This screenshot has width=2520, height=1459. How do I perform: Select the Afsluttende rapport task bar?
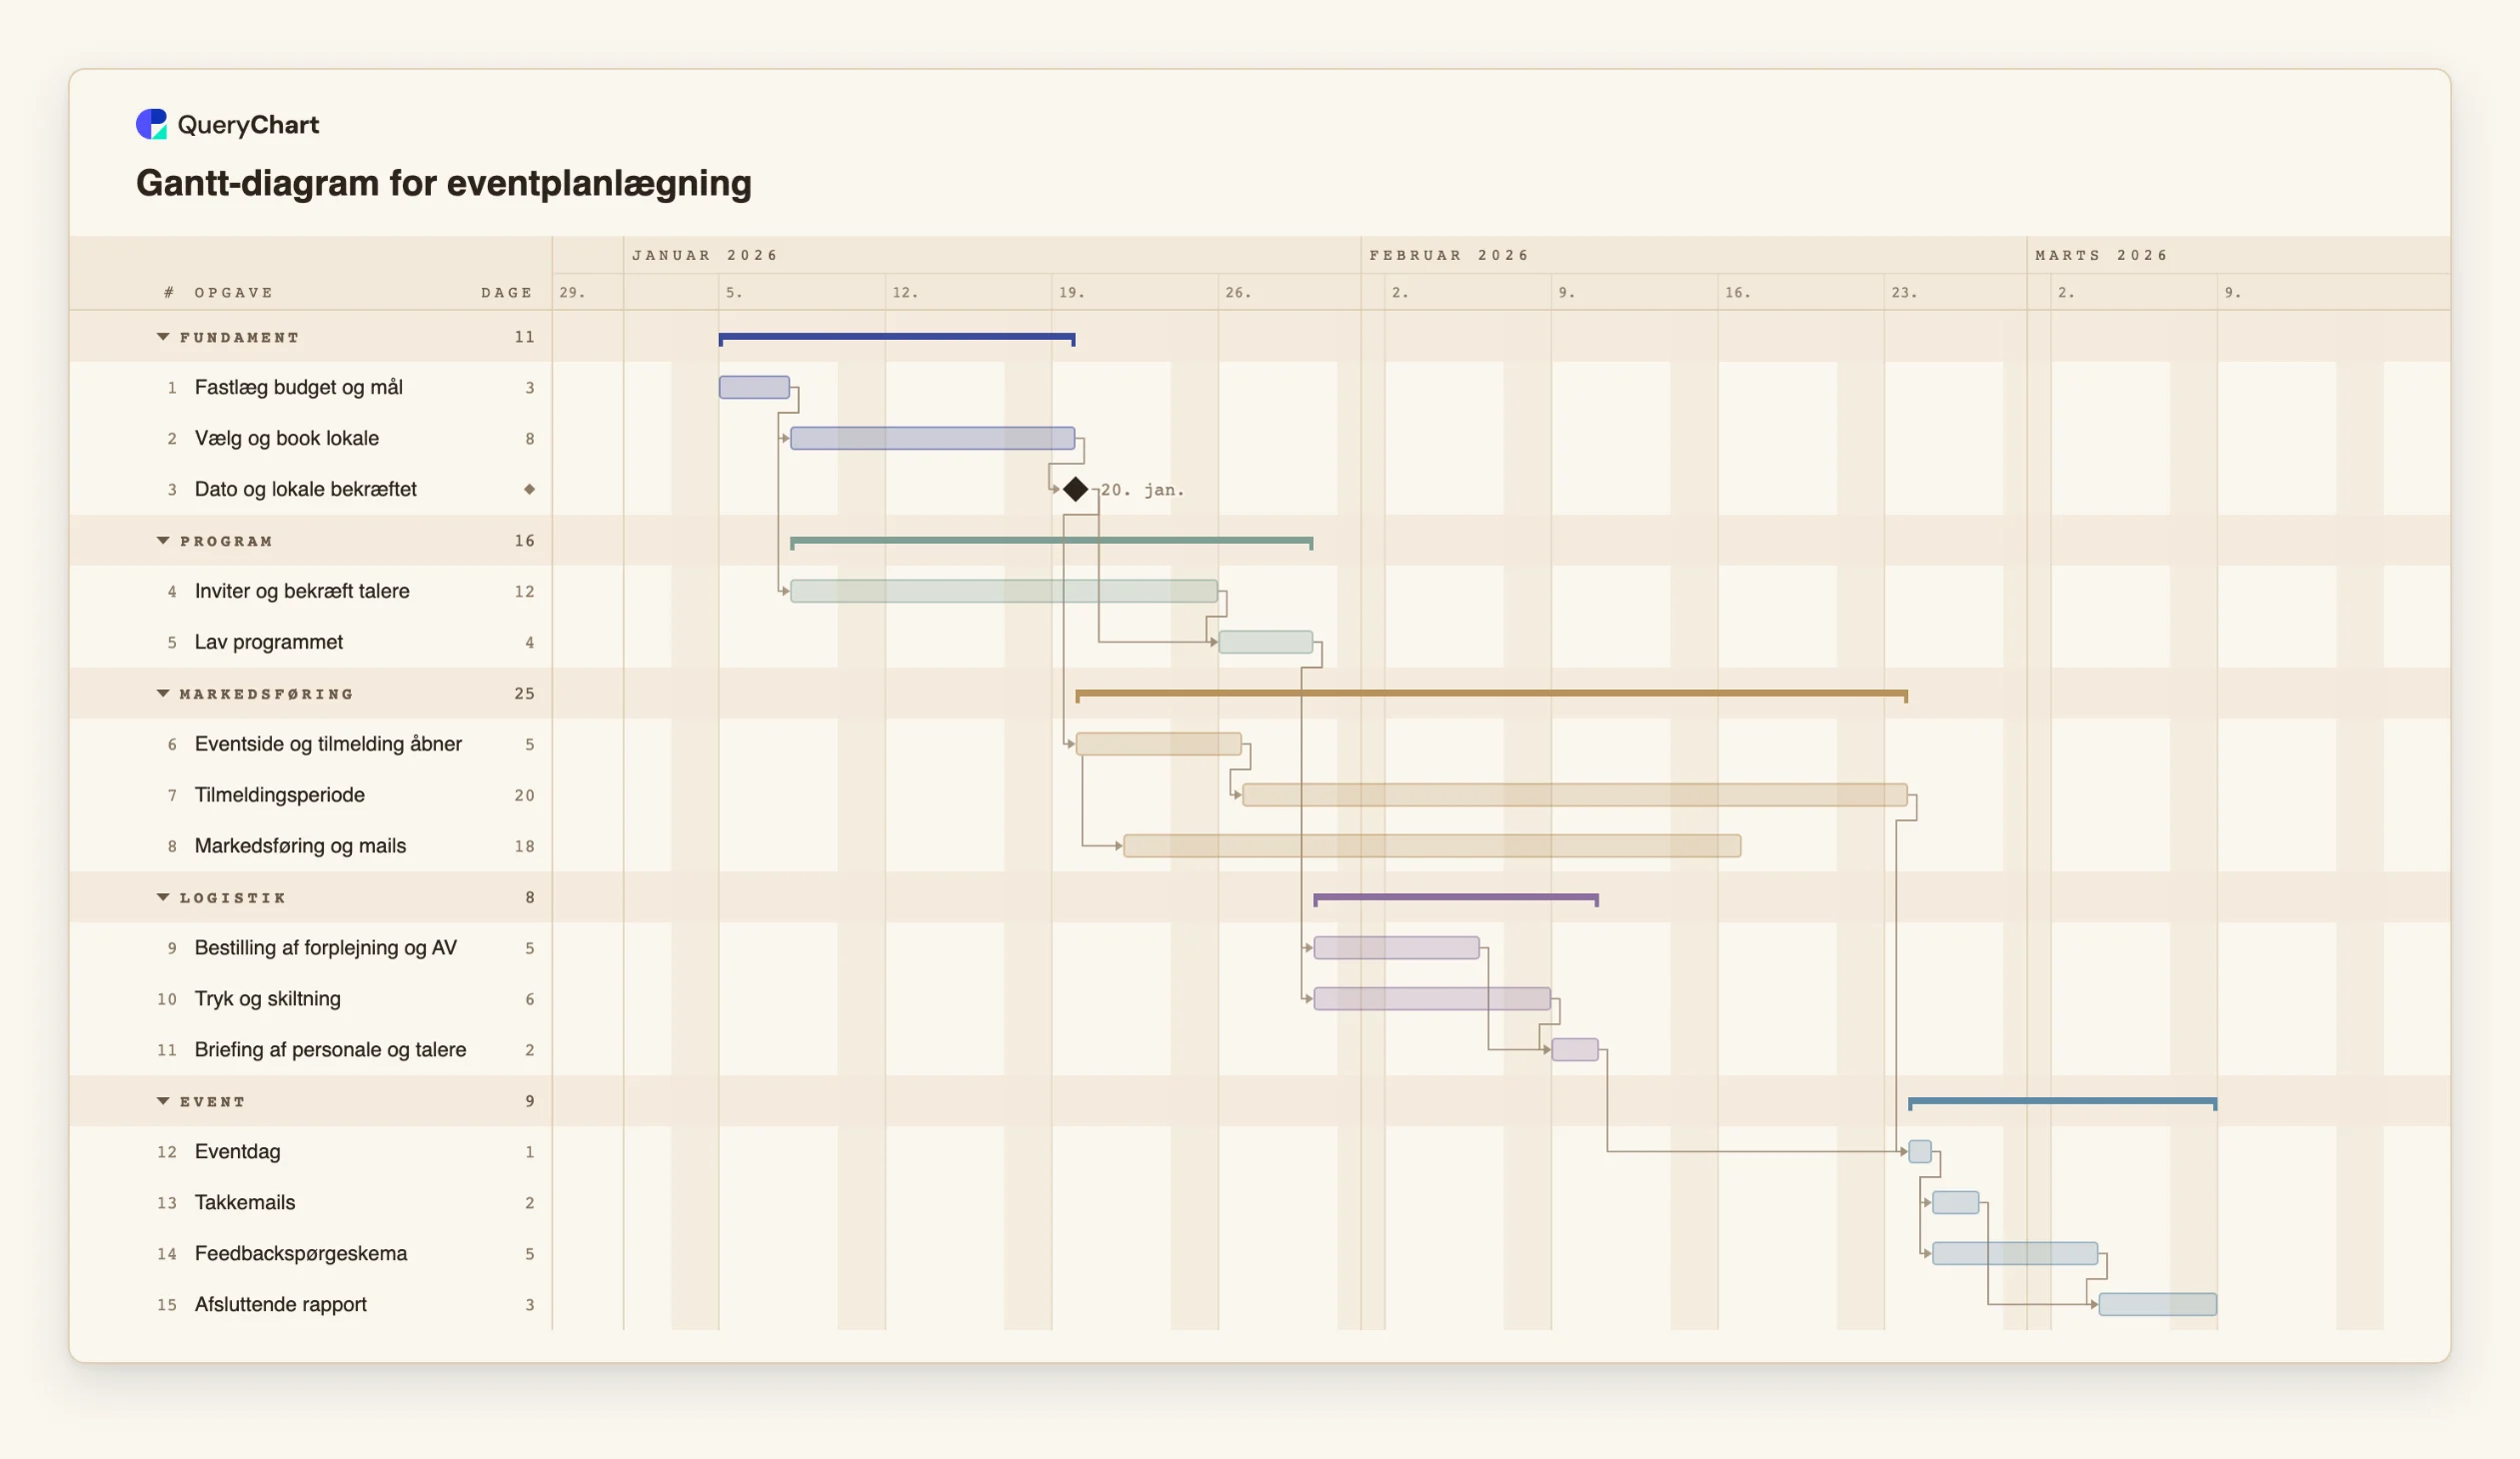pos(2157,1305)
